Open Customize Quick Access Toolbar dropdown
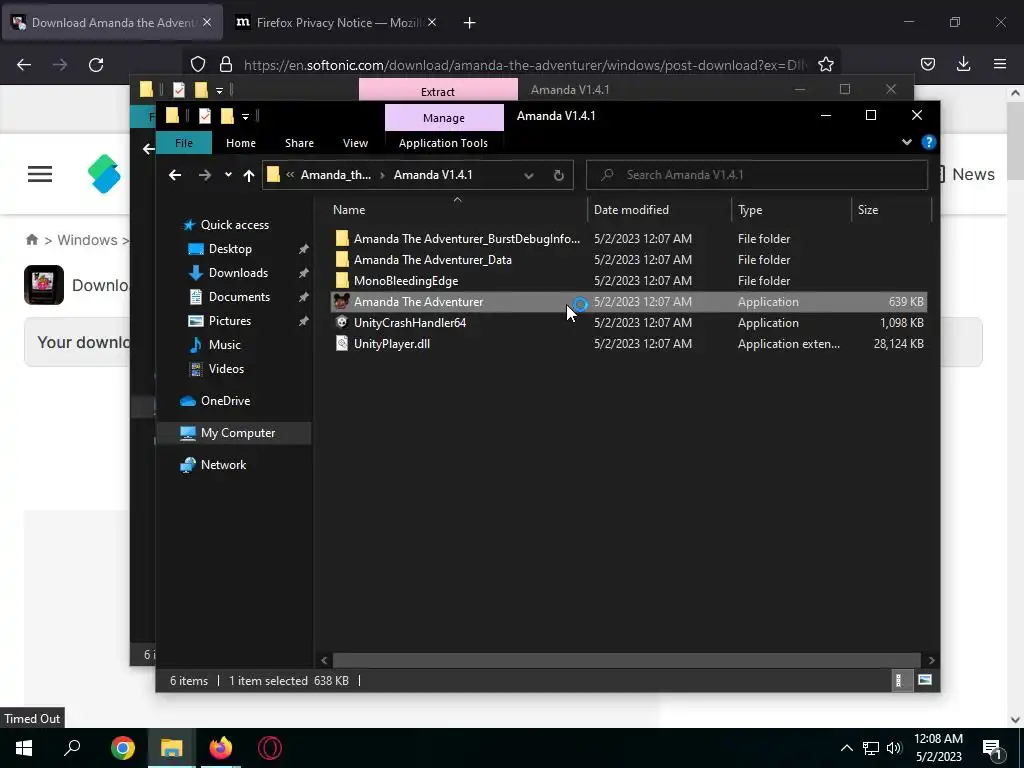The height and width of the screenshot is (768, 1024). click(x=246, y=117)
